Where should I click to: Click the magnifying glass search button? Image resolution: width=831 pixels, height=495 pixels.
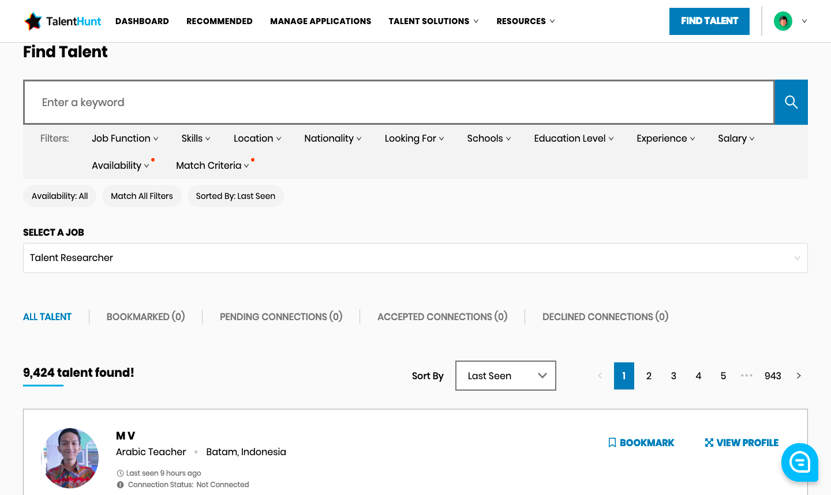point(790,102)
